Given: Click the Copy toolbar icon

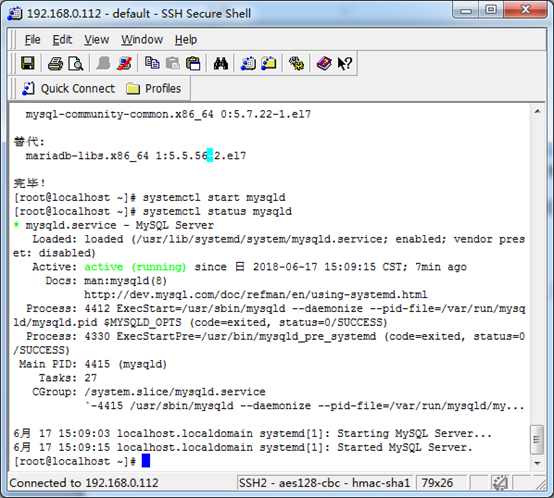Looking at the screenshot, I should [152, 63].
